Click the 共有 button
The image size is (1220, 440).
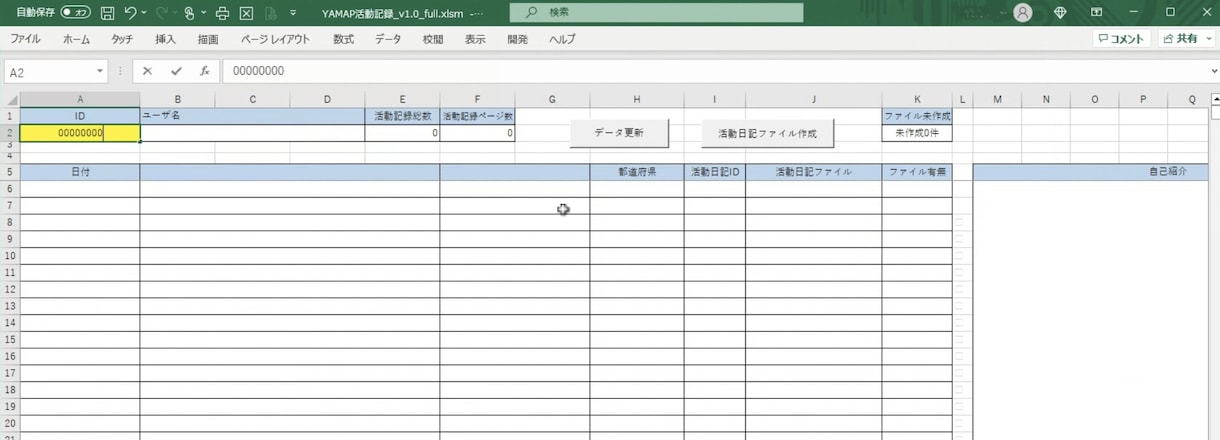1182,39
